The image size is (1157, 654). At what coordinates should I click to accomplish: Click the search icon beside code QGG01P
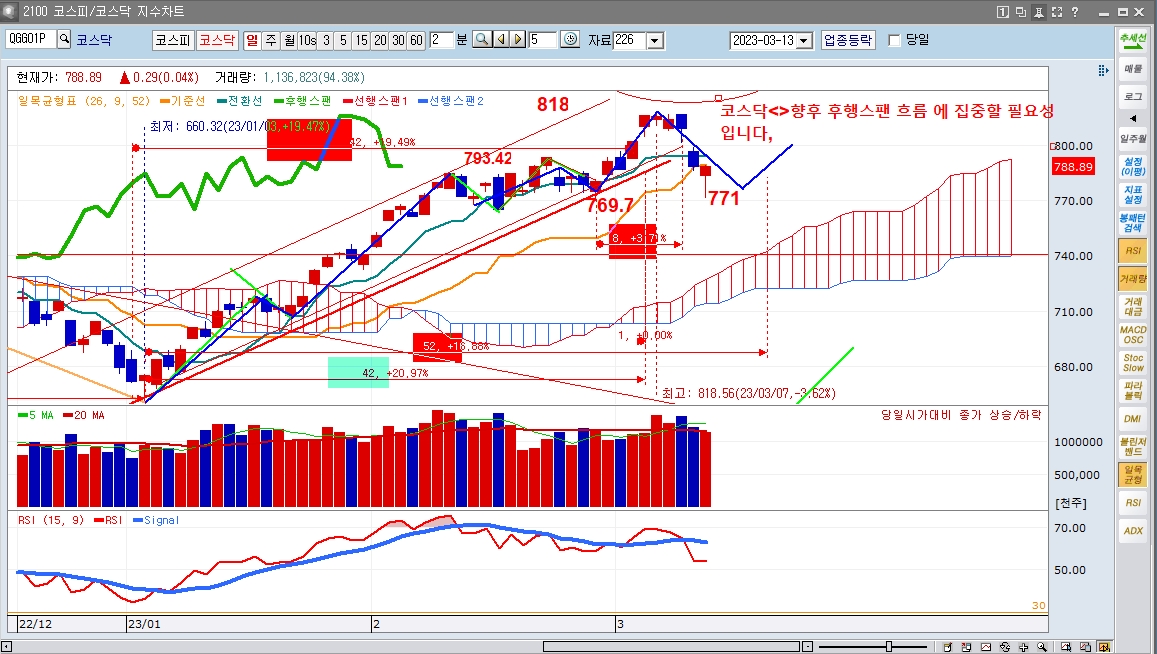coord(64,39)
